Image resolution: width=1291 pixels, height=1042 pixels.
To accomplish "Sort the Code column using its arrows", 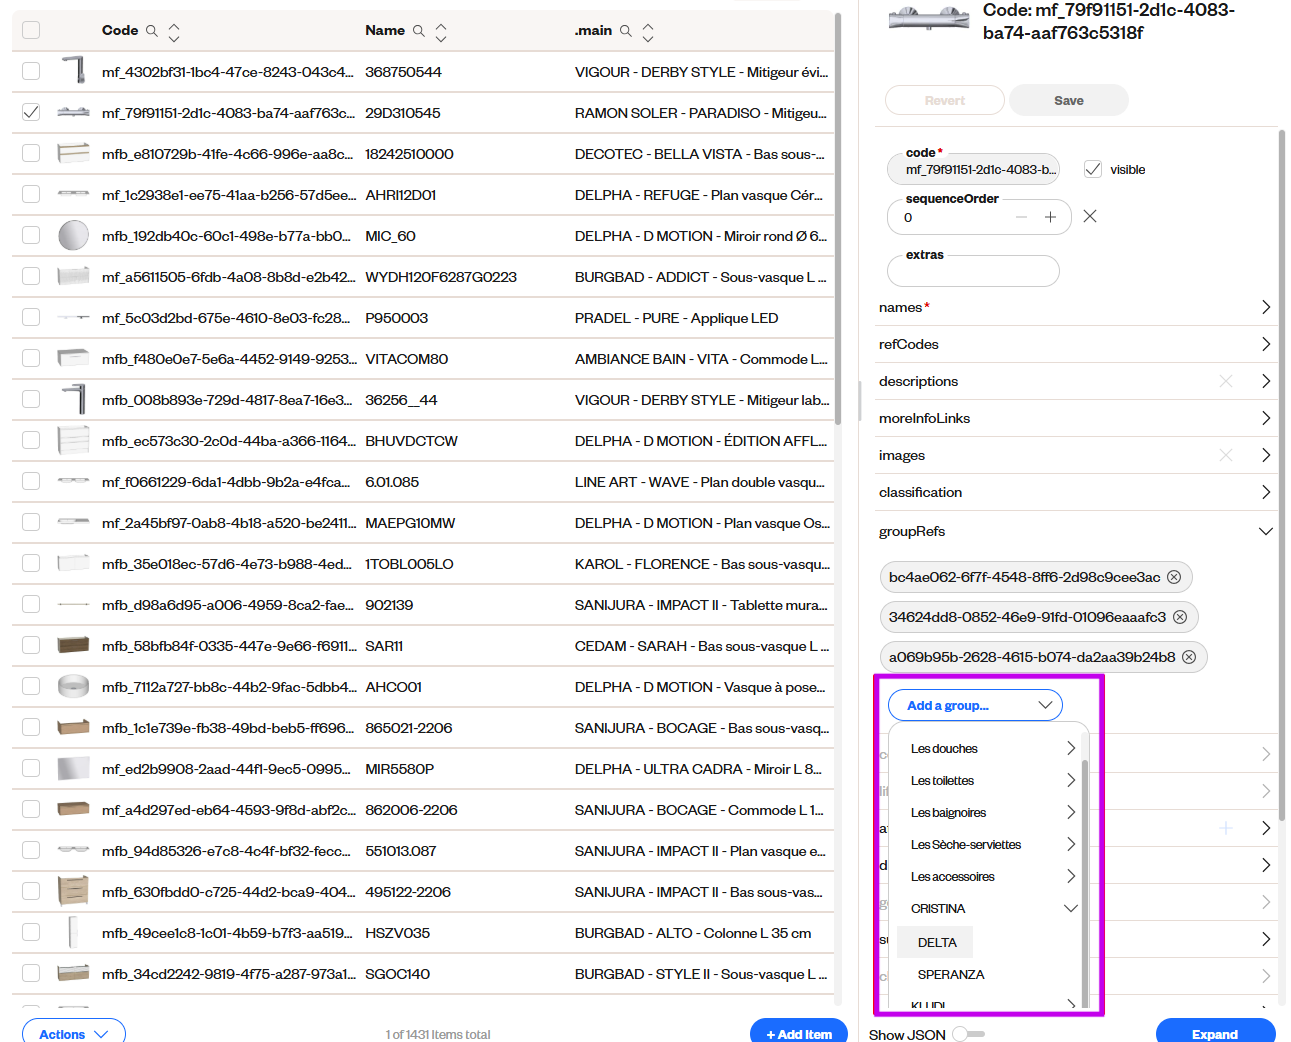I will pyautogui.click(x=174, y=32).
